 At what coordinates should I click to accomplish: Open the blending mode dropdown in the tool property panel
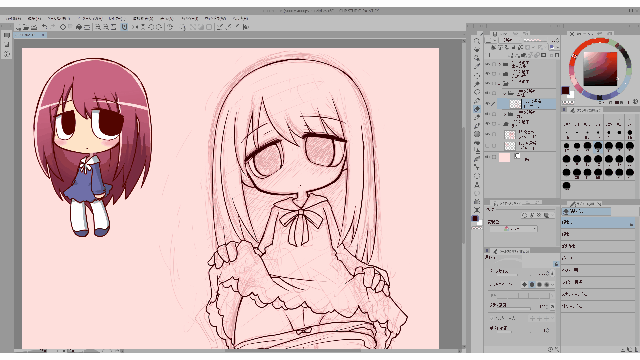[514, 229]
